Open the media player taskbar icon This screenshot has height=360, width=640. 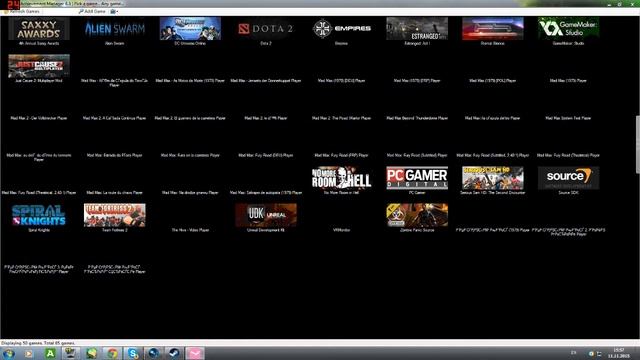[x=28, y=353]
